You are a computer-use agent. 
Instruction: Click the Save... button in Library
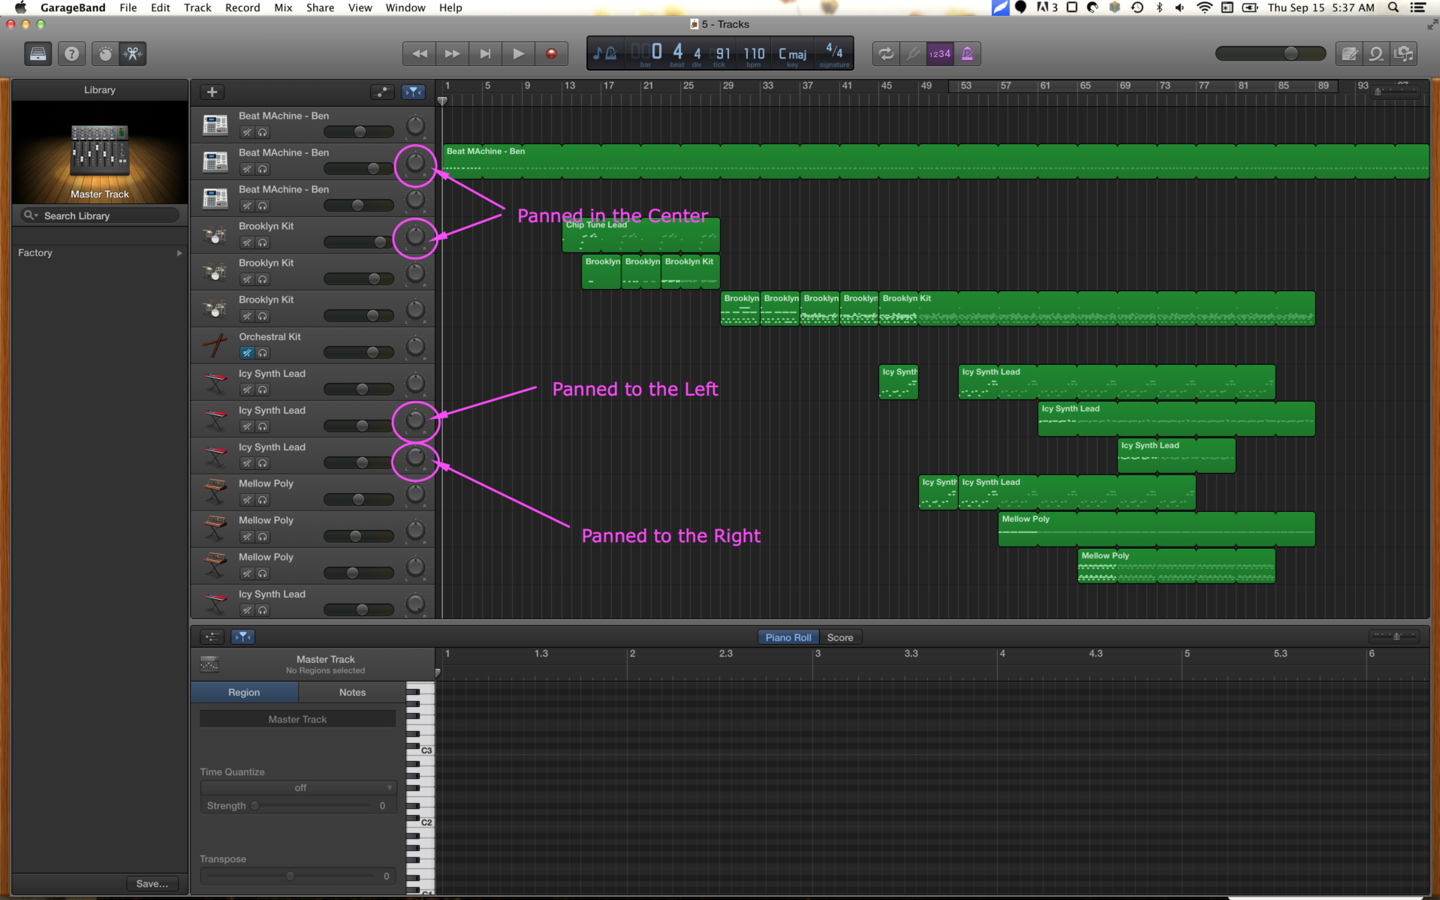click(152, 884)
